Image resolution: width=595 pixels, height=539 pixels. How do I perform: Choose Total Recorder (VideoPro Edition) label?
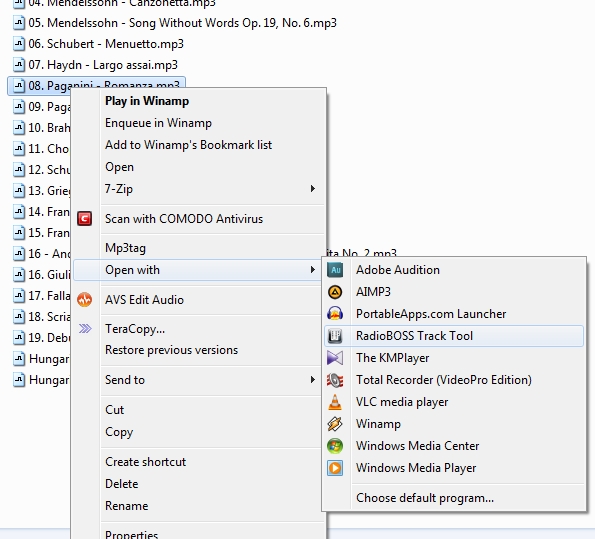(x=444, y=380)
